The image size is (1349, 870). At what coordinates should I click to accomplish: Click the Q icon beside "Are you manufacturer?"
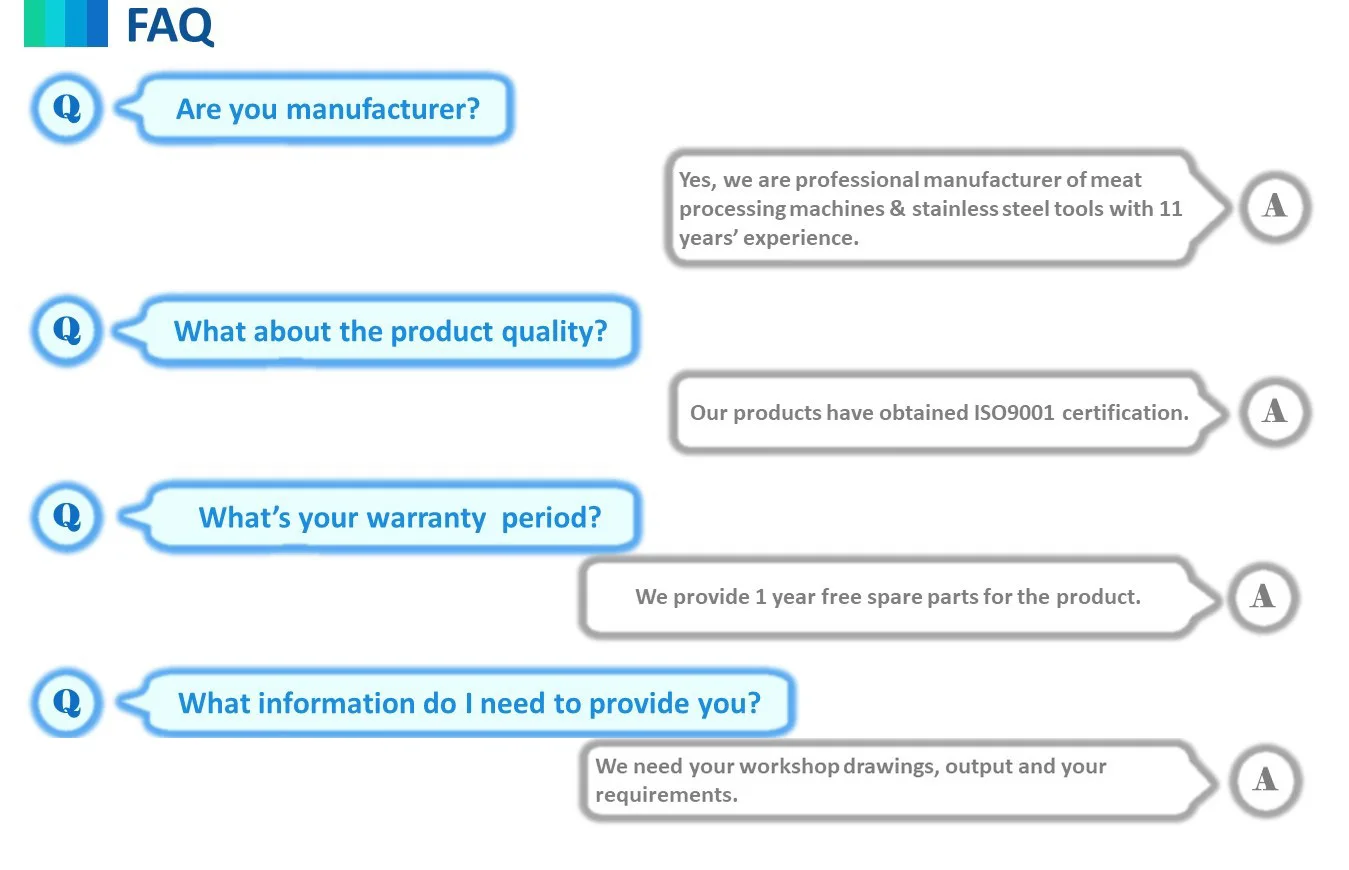click(x=67, y=107)
